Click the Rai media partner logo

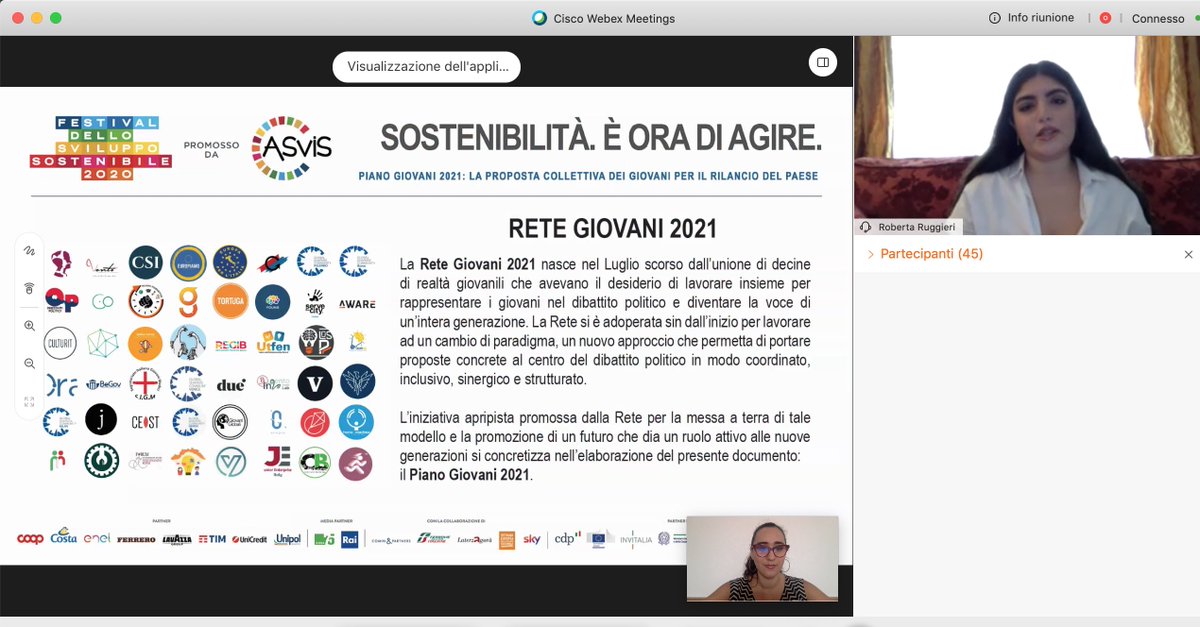349,539
